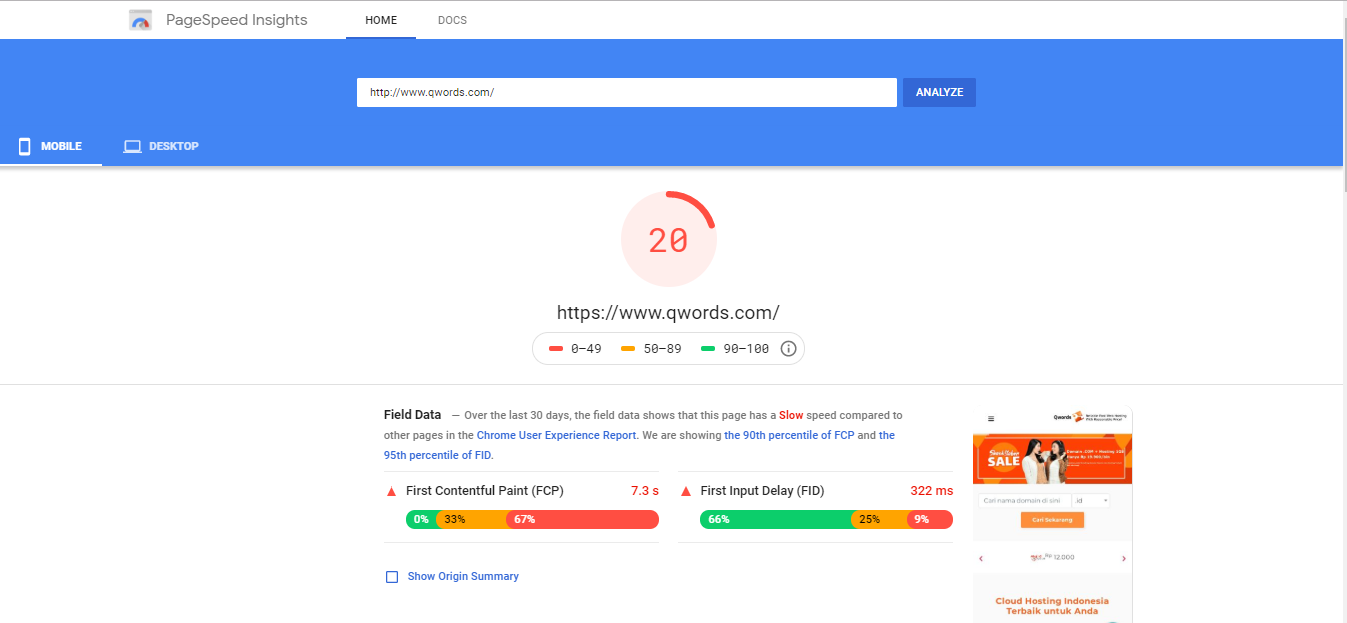Select the phone icon beside MOBILE
The height and width of the screenshot is (623, 1347).
[x=24, y=146]
